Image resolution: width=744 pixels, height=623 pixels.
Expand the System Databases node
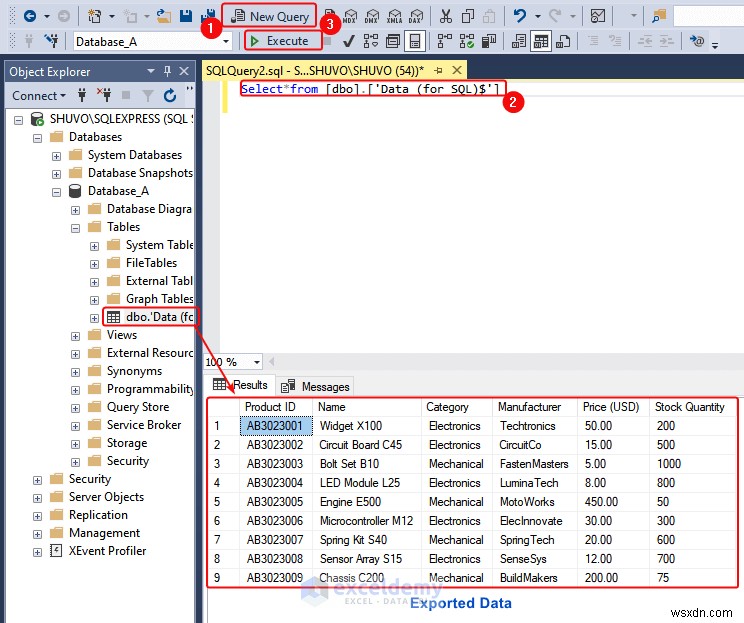56,156
